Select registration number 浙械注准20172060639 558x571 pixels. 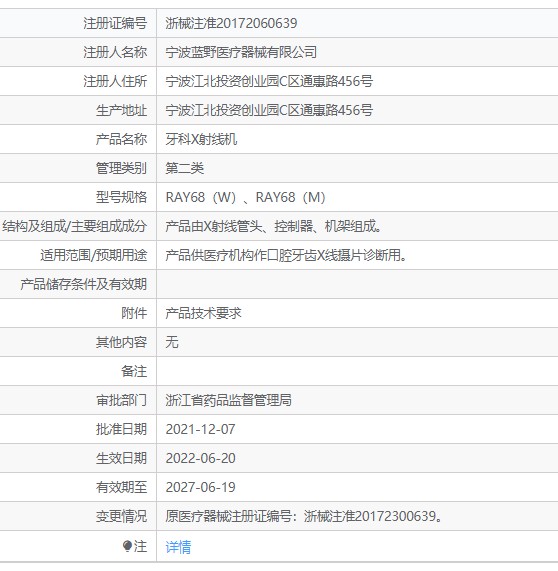pos(231,23)
